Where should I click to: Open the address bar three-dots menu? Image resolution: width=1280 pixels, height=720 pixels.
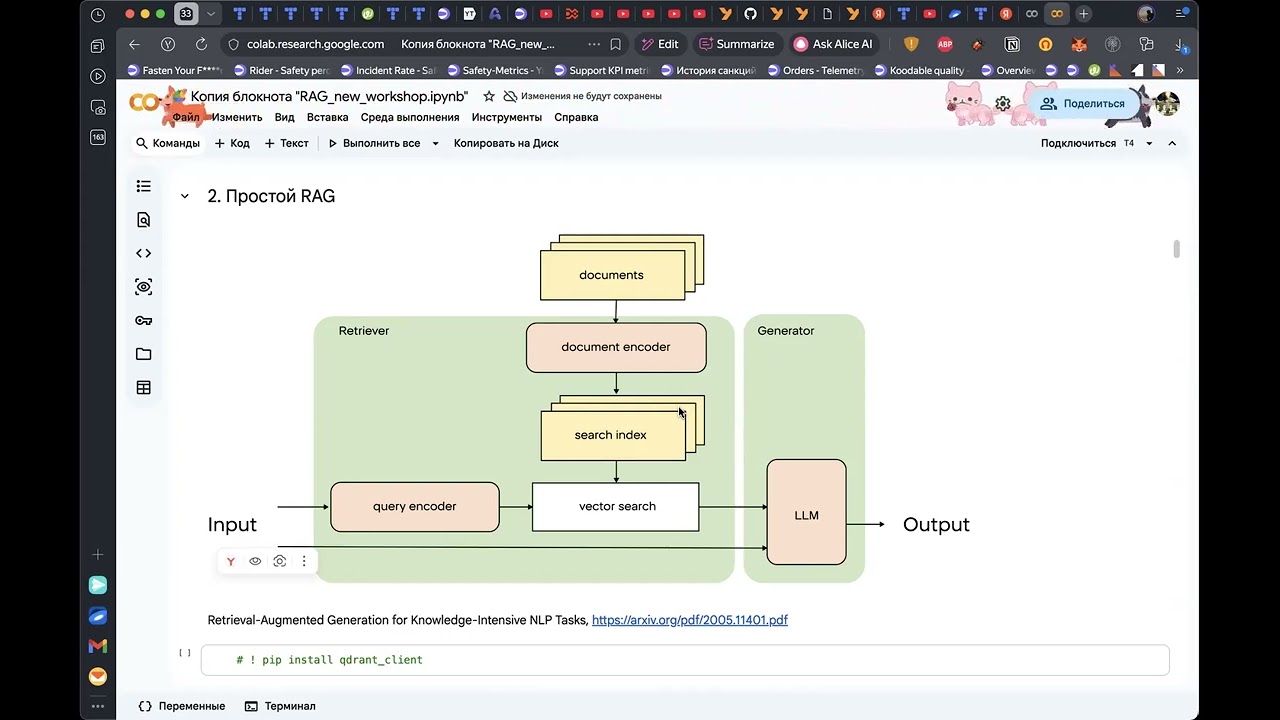(x=594, y=44)
